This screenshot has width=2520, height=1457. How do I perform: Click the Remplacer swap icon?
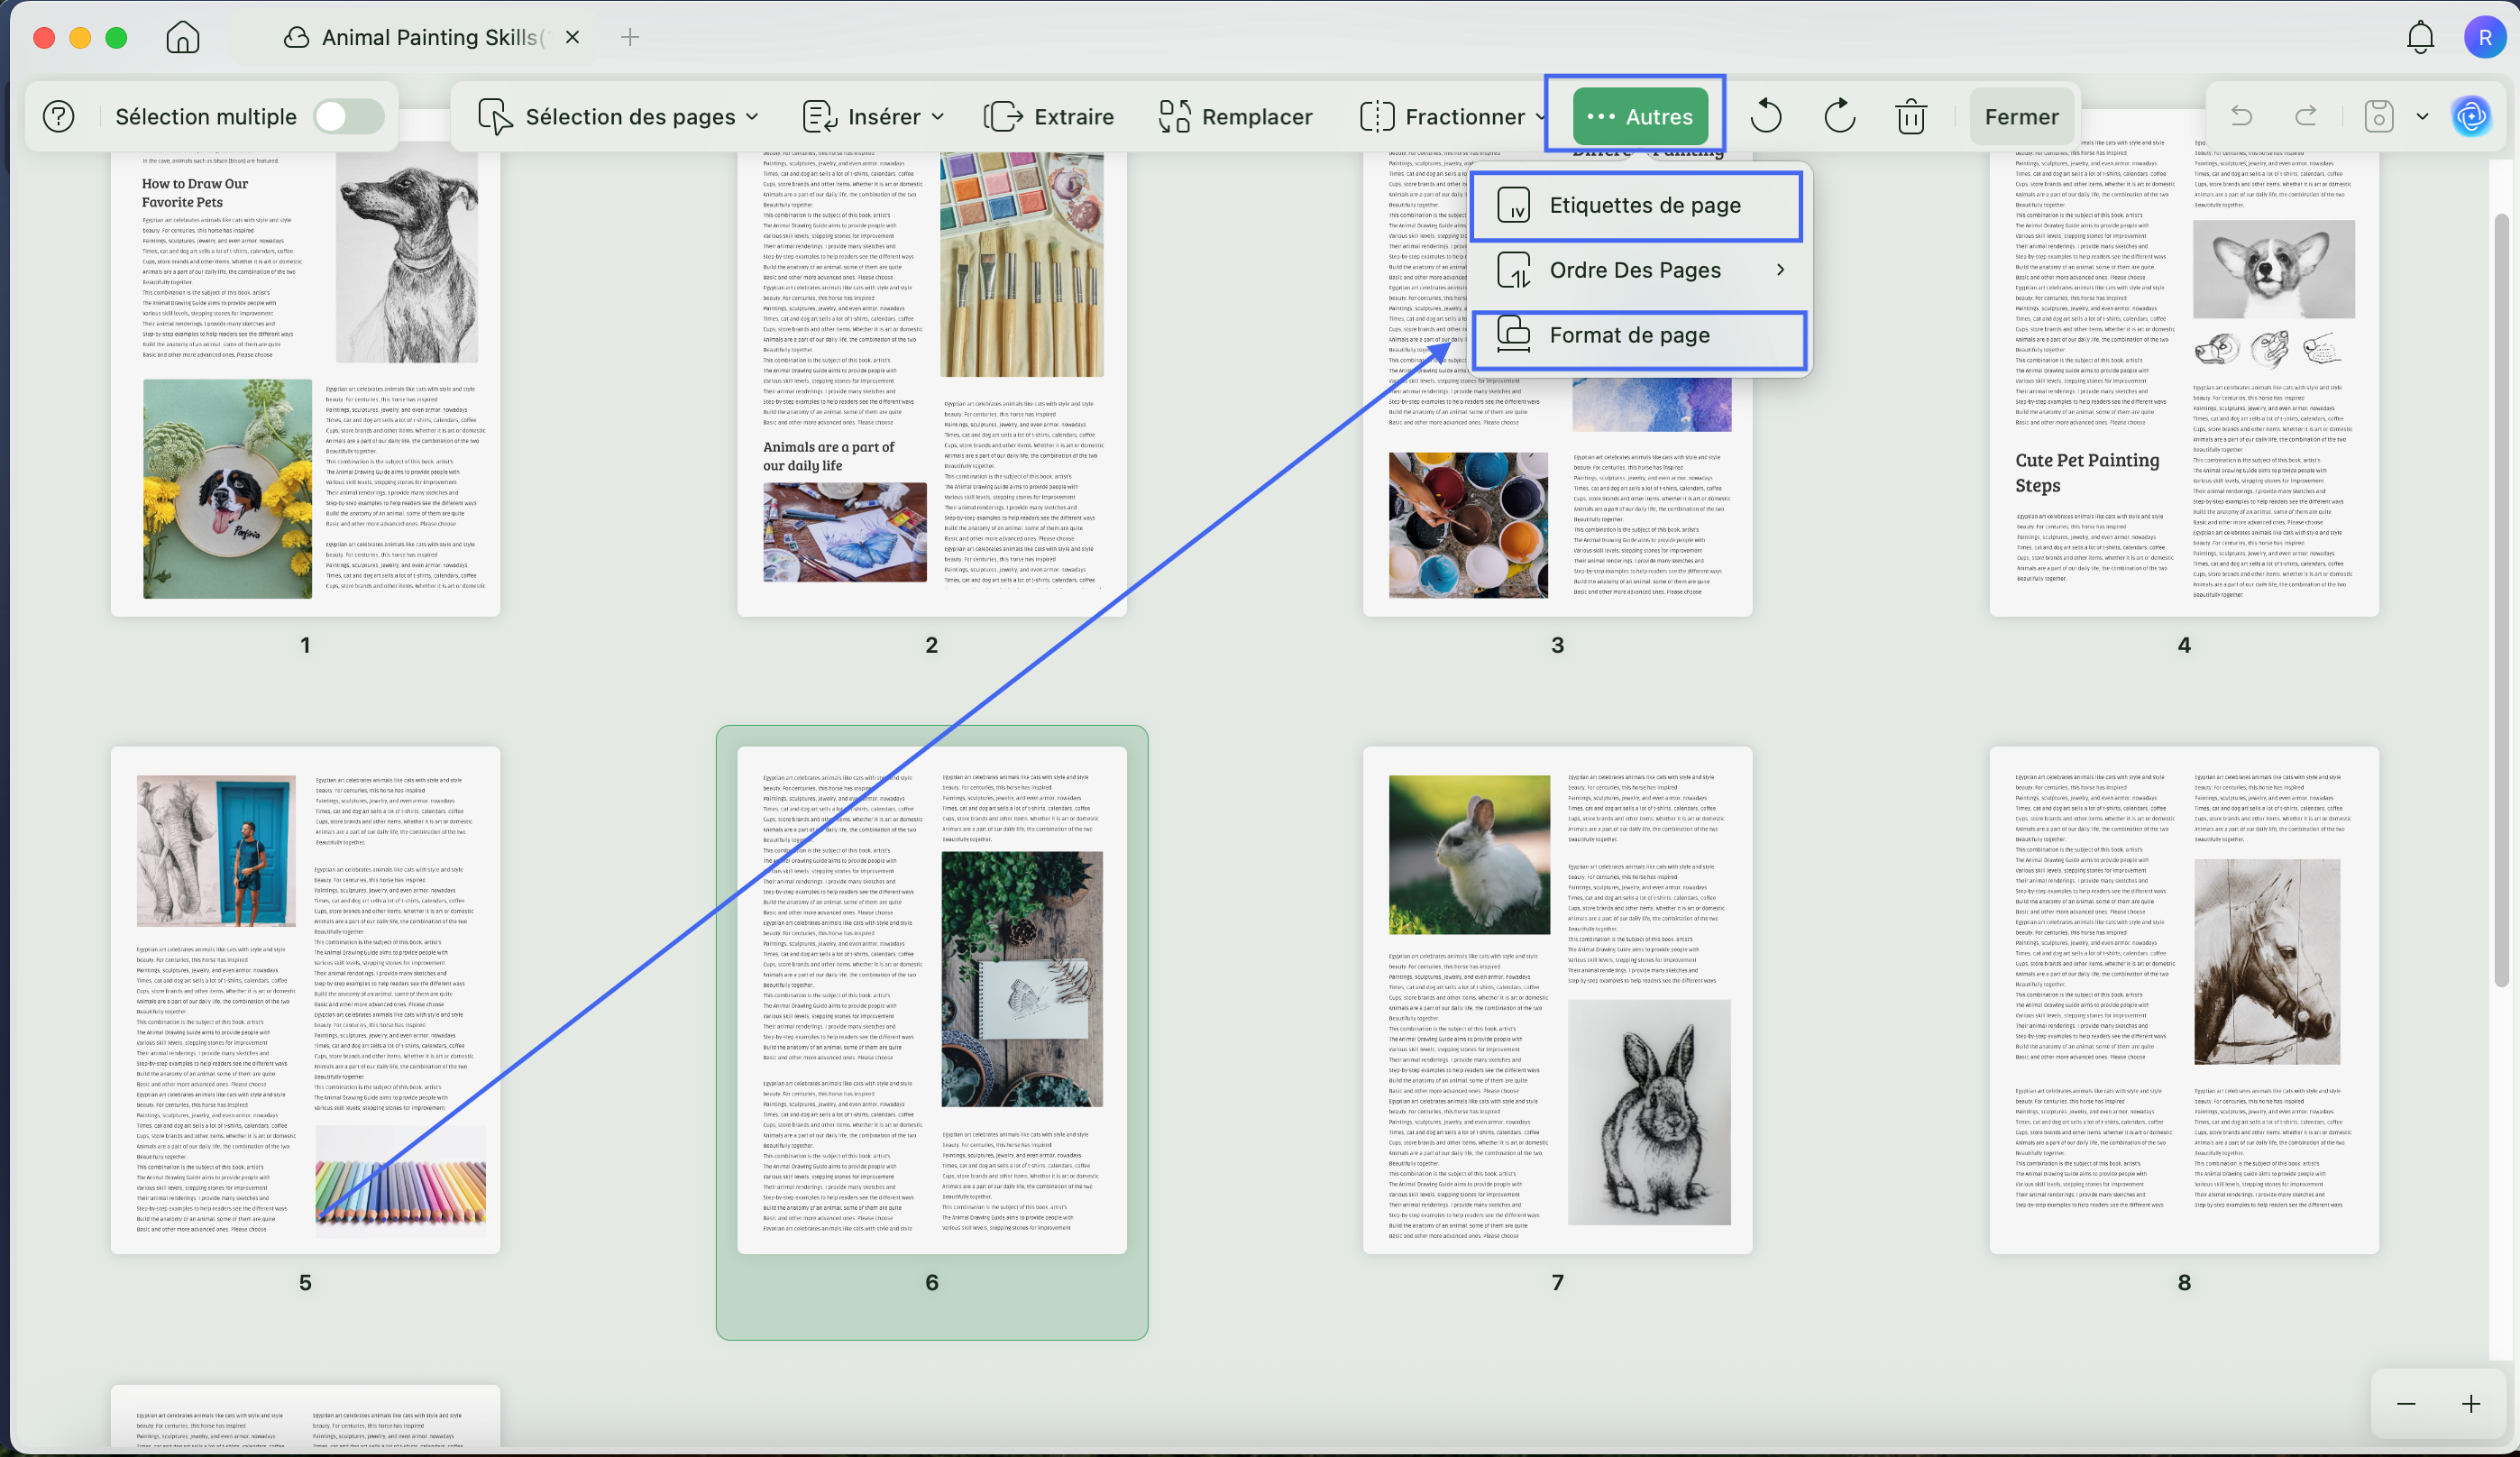click(x=1174, y=117)
